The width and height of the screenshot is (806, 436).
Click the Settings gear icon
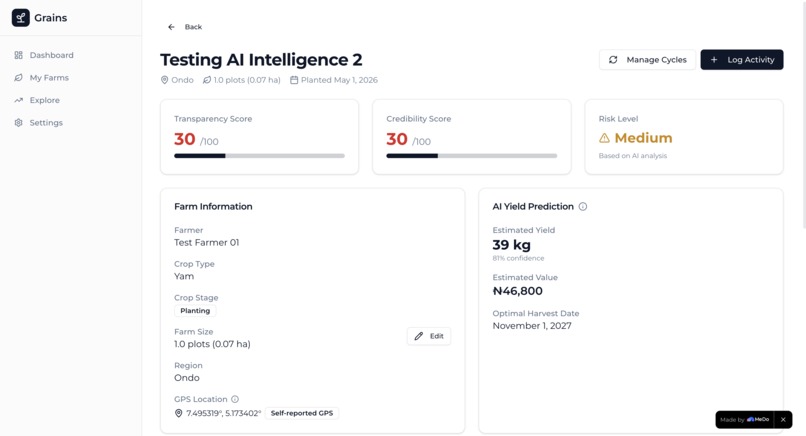click(x=19, y=123)
